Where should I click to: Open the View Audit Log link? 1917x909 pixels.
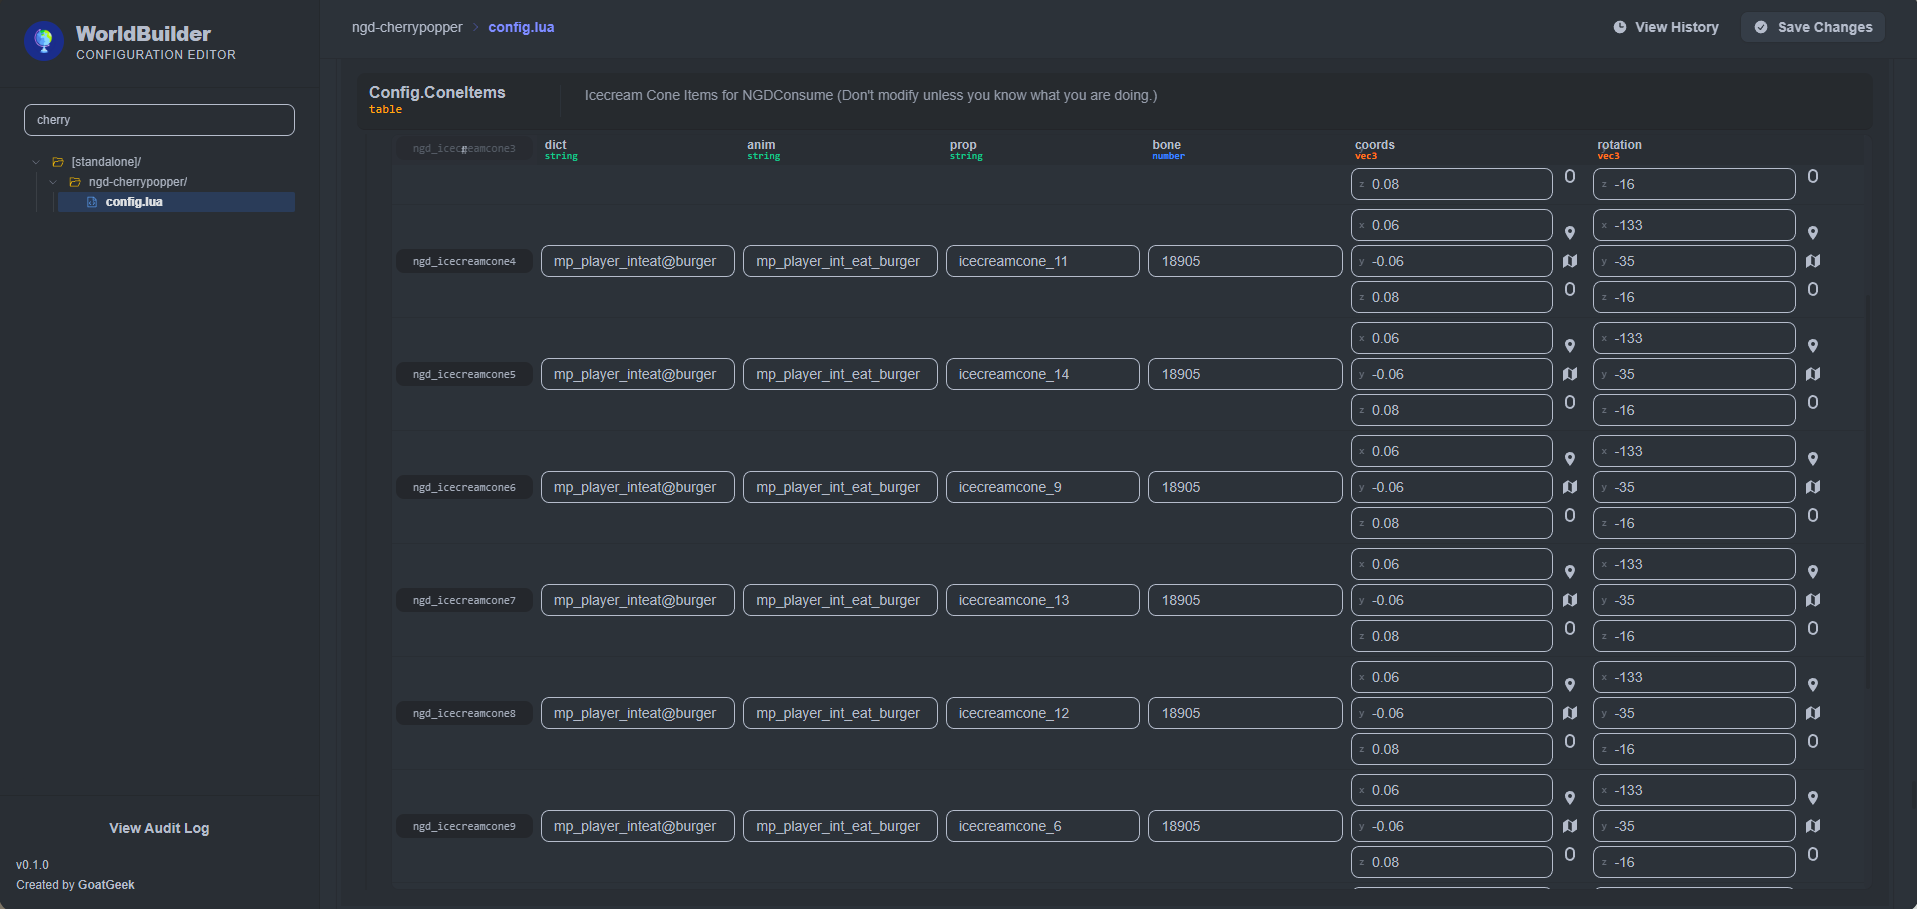(159, 828)
